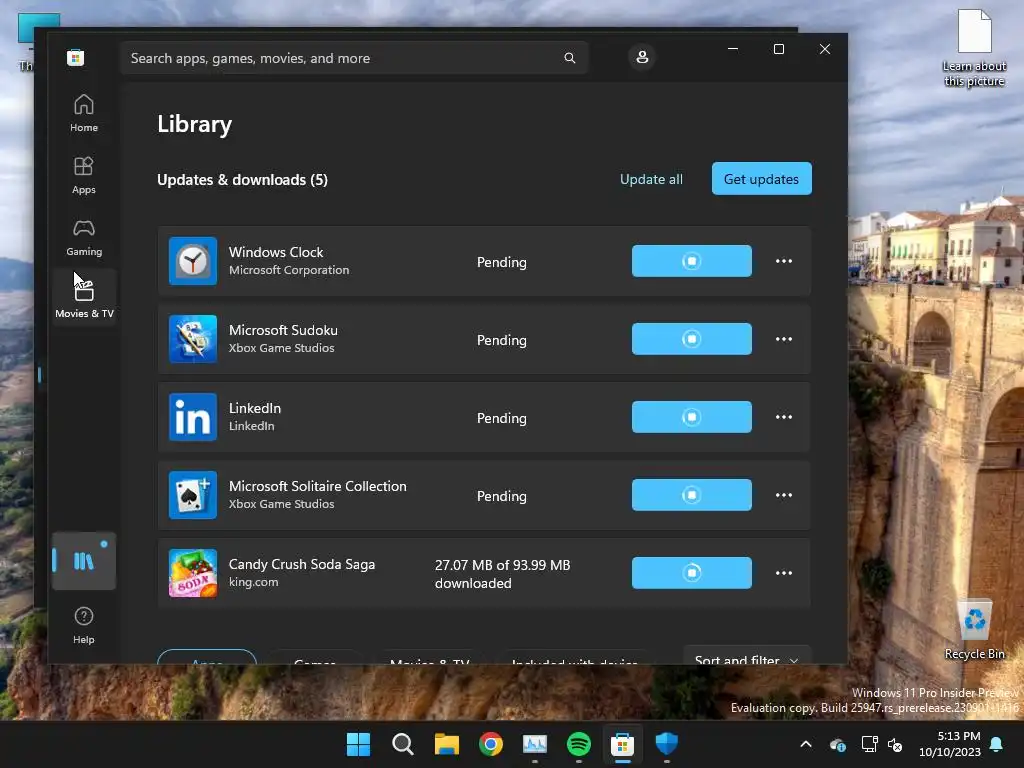Select the Library sidebar icon

(x=84, y=561)
